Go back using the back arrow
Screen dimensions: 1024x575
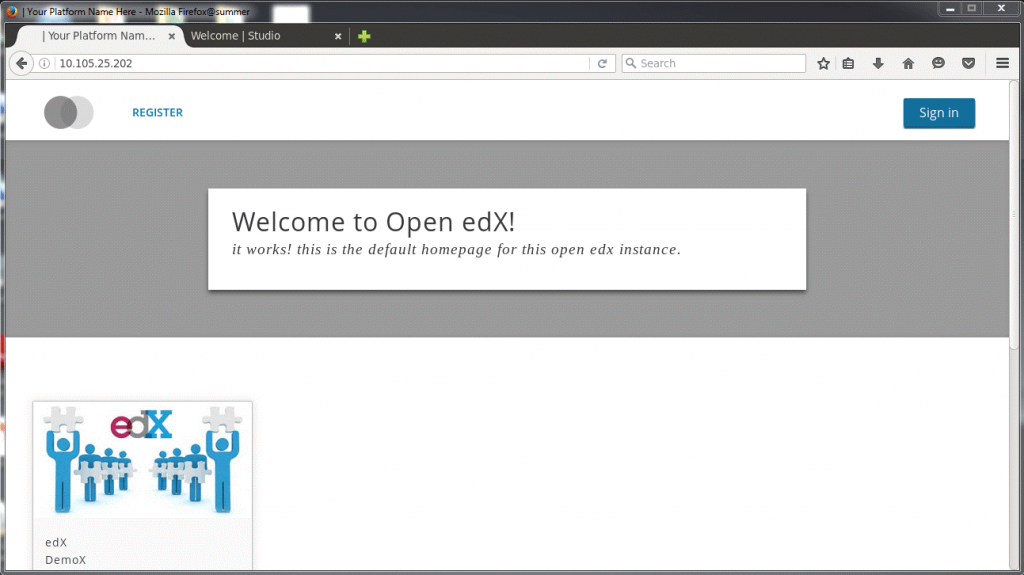pyautogui.click(x=22, y=63)
